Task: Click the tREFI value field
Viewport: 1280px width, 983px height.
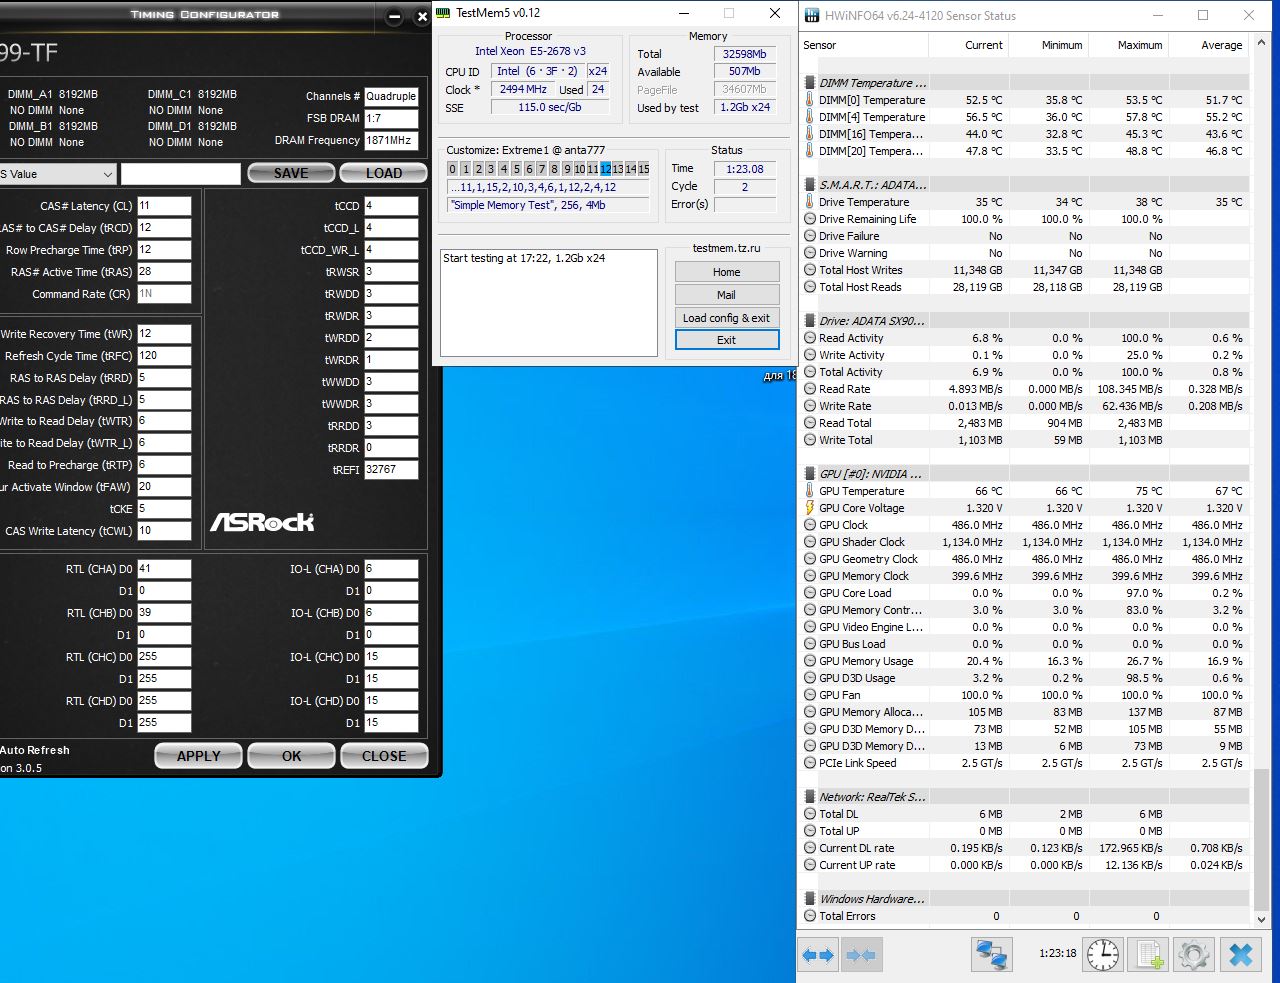Action: (x=391, y=470)
